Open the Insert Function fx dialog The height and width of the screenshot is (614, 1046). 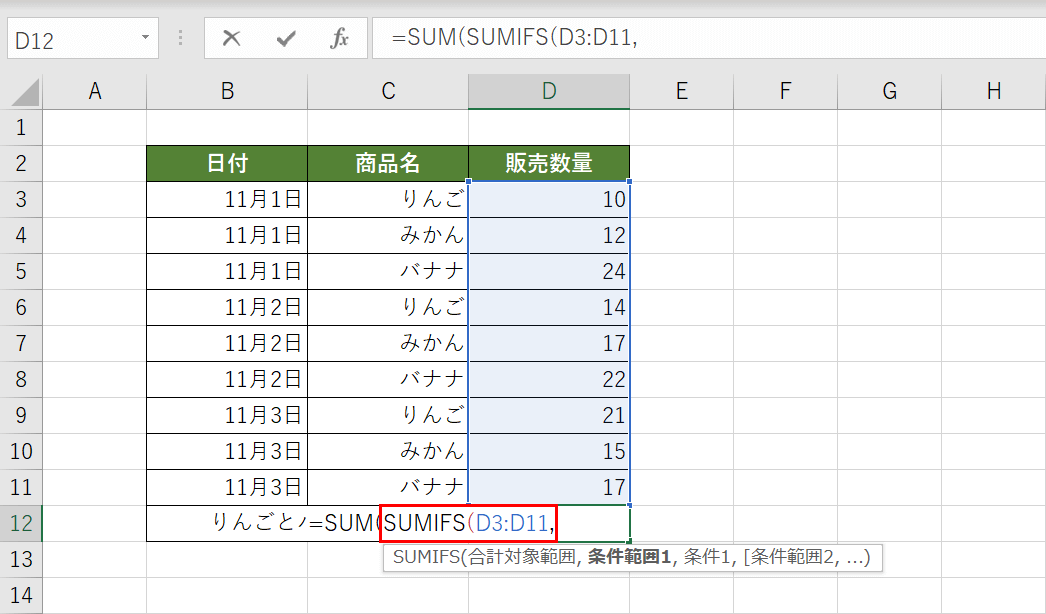coord(339,39)
